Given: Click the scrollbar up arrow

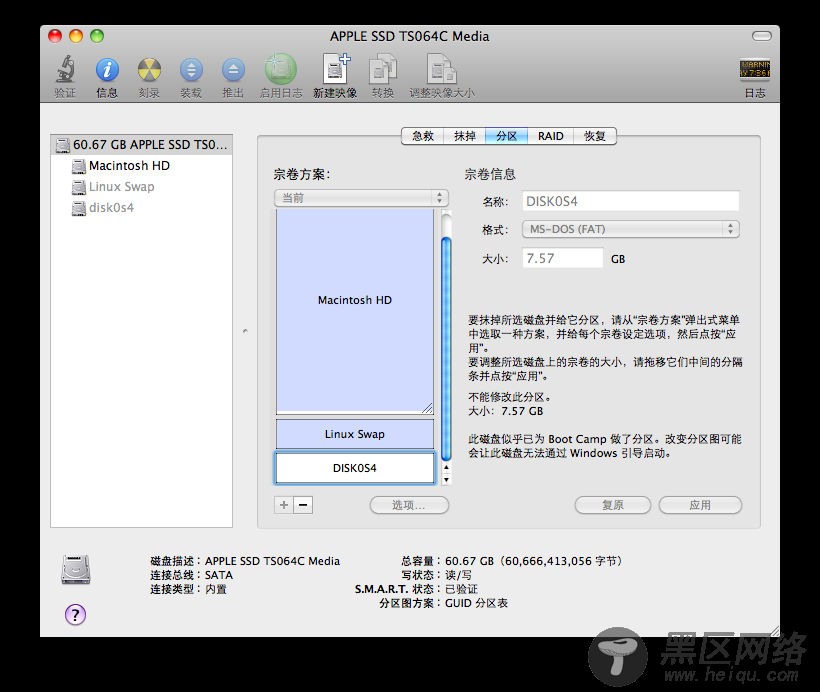Looking at the screenshot, I should tap(446, 467).
